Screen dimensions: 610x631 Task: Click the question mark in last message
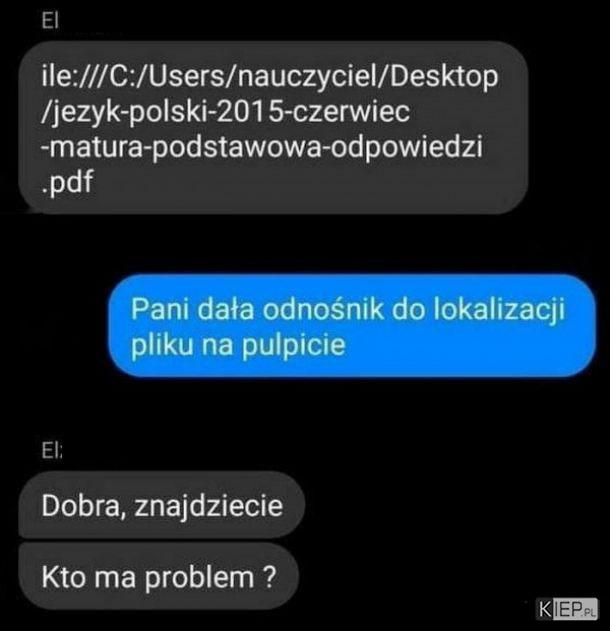270,577
